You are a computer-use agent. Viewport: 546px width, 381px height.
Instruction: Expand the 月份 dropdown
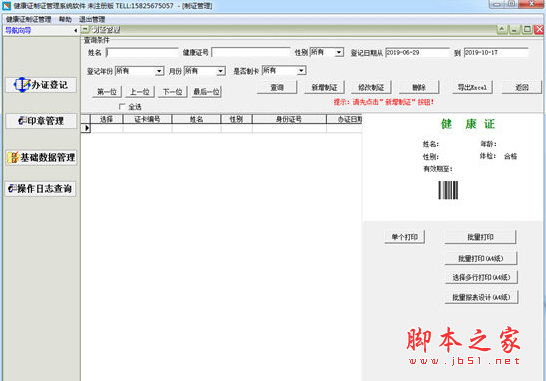pos(220,71)
